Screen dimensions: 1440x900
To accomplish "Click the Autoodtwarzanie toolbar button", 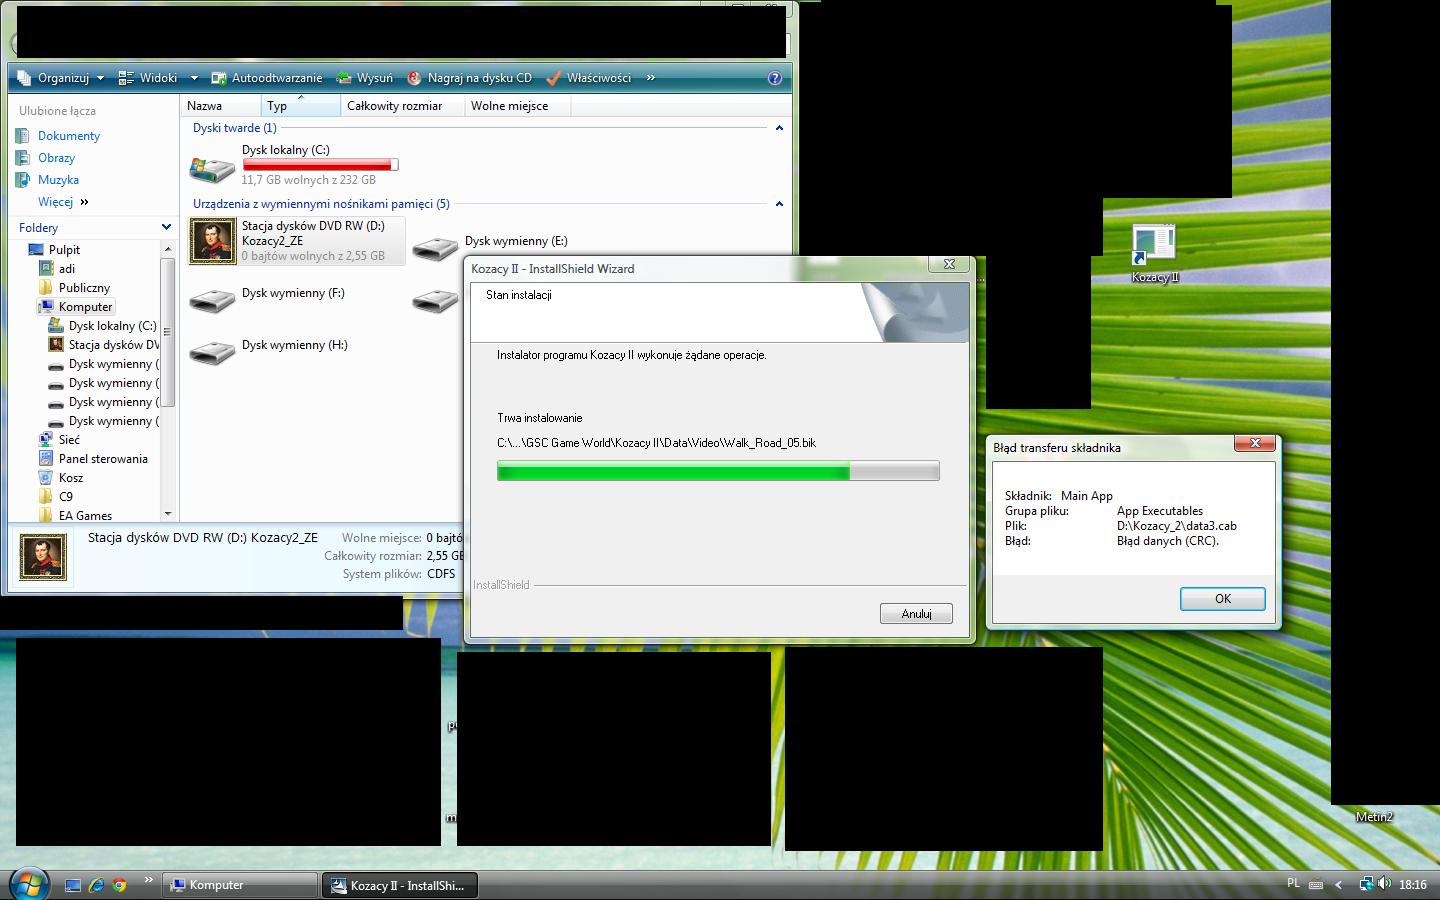I will coord(267,78).
